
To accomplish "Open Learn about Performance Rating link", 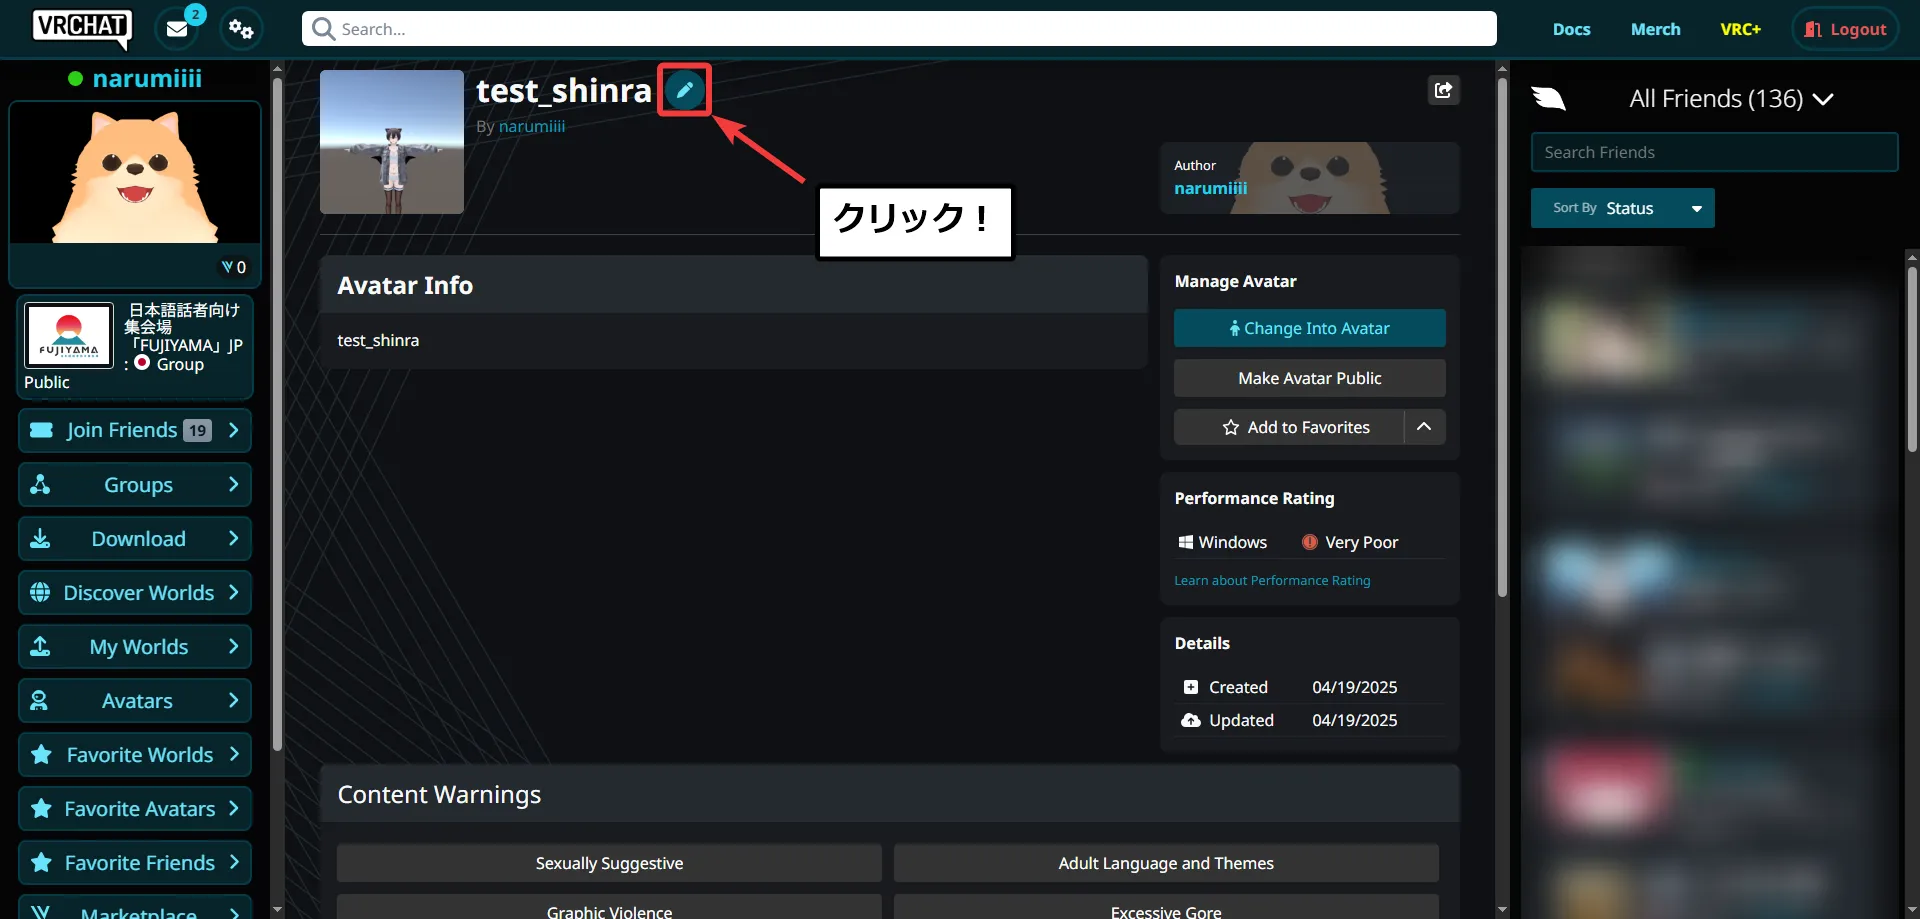I will point(1272,580).
